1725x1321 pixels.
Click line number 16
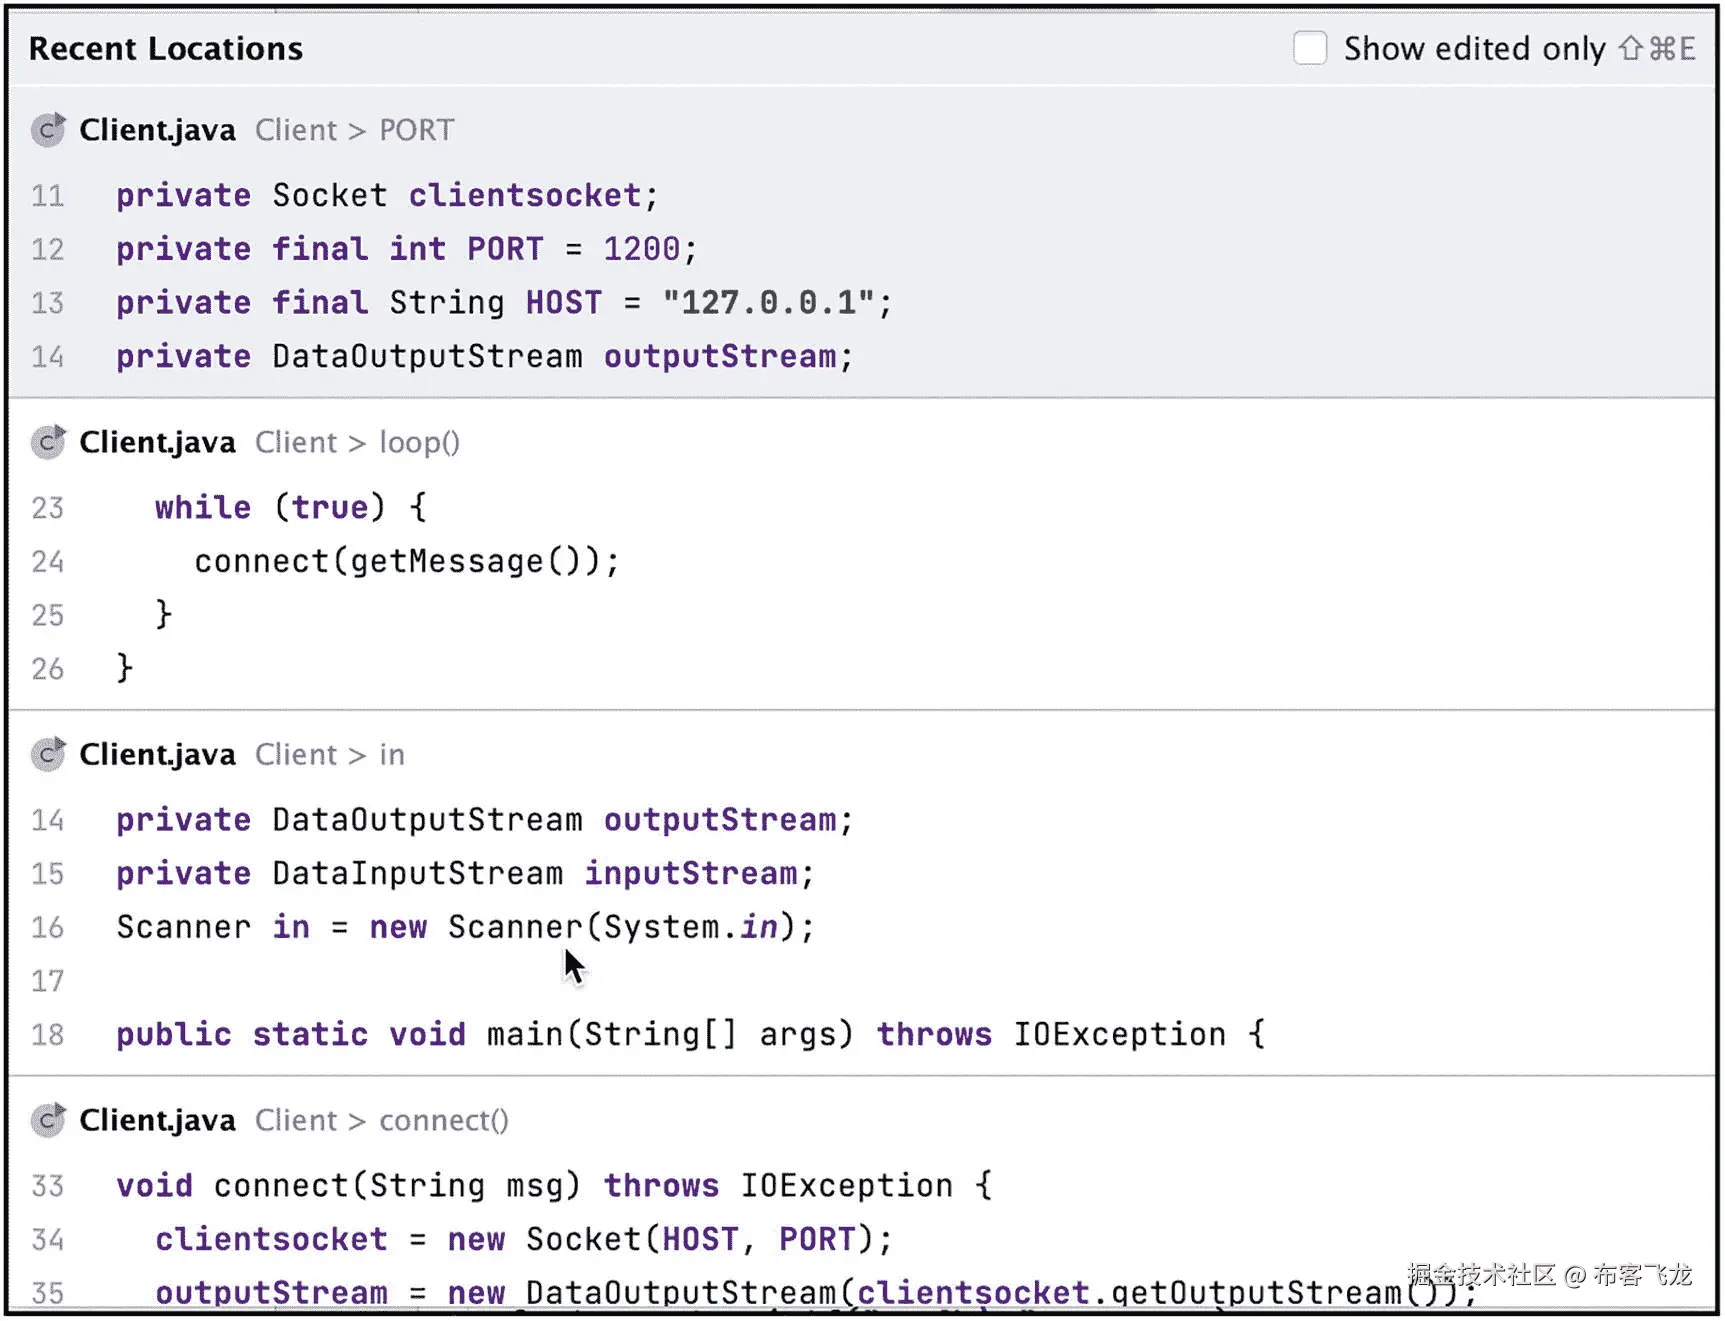[x=47, y=928]
